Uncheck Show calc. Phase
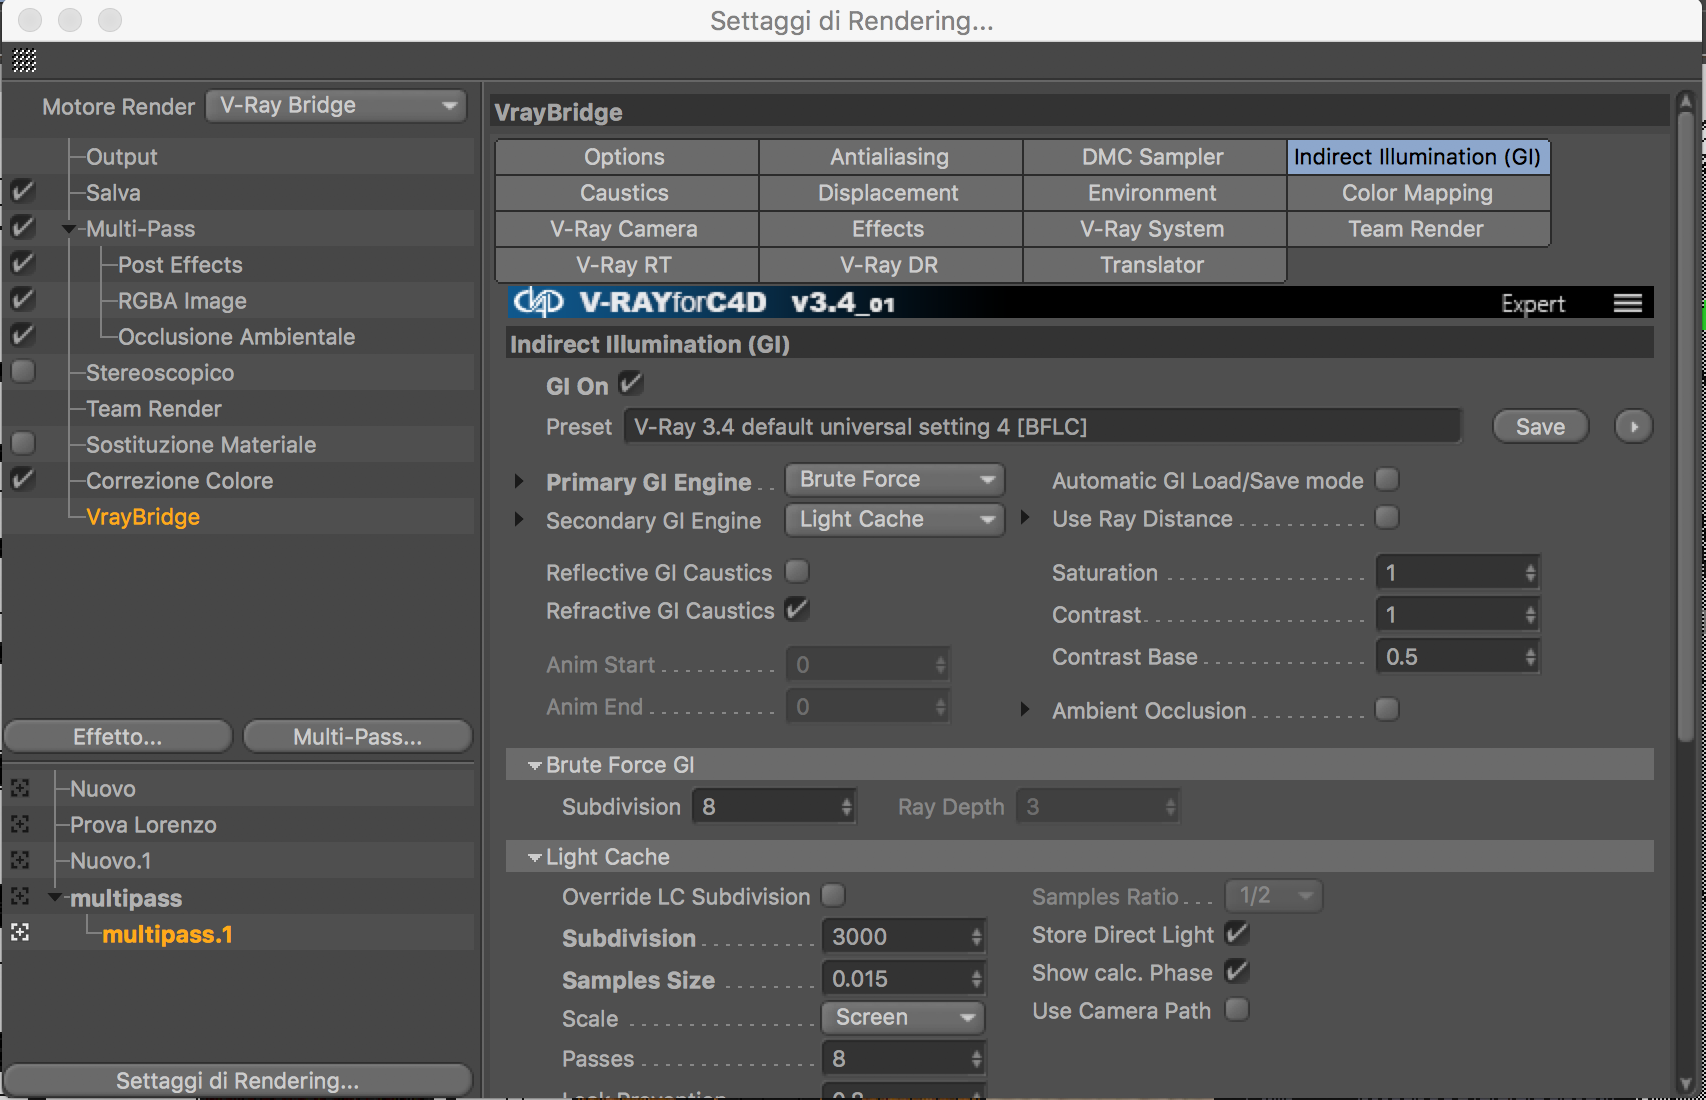 [x=1237, y=971]
